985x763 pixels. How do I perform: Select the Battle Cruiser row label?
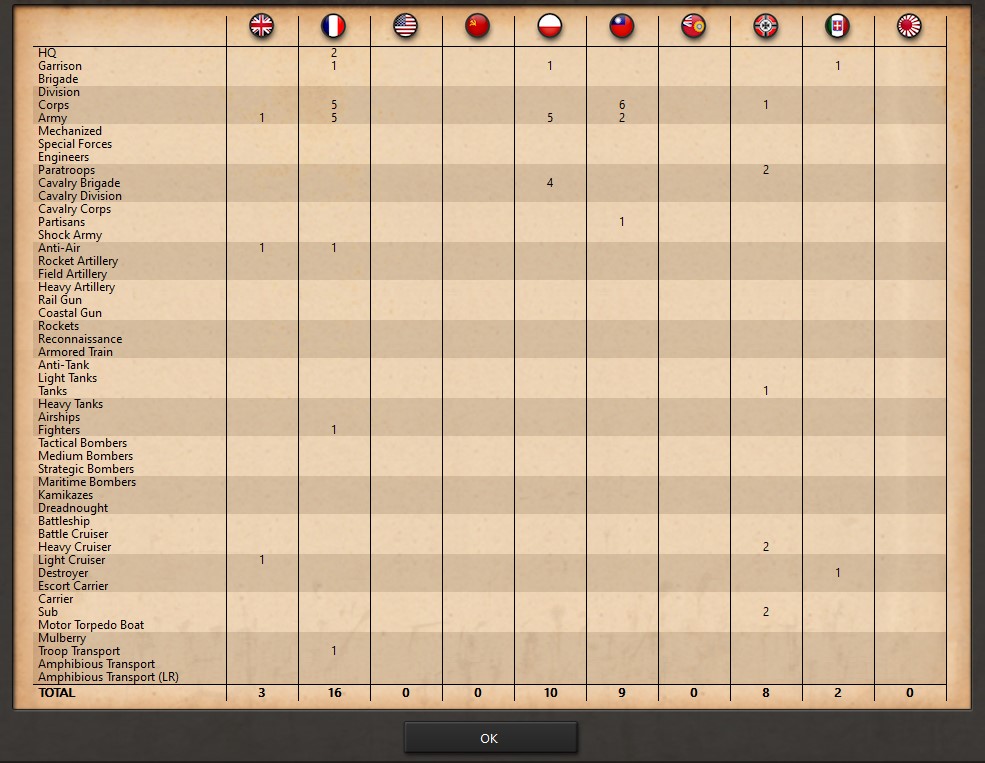click(73, 534)
